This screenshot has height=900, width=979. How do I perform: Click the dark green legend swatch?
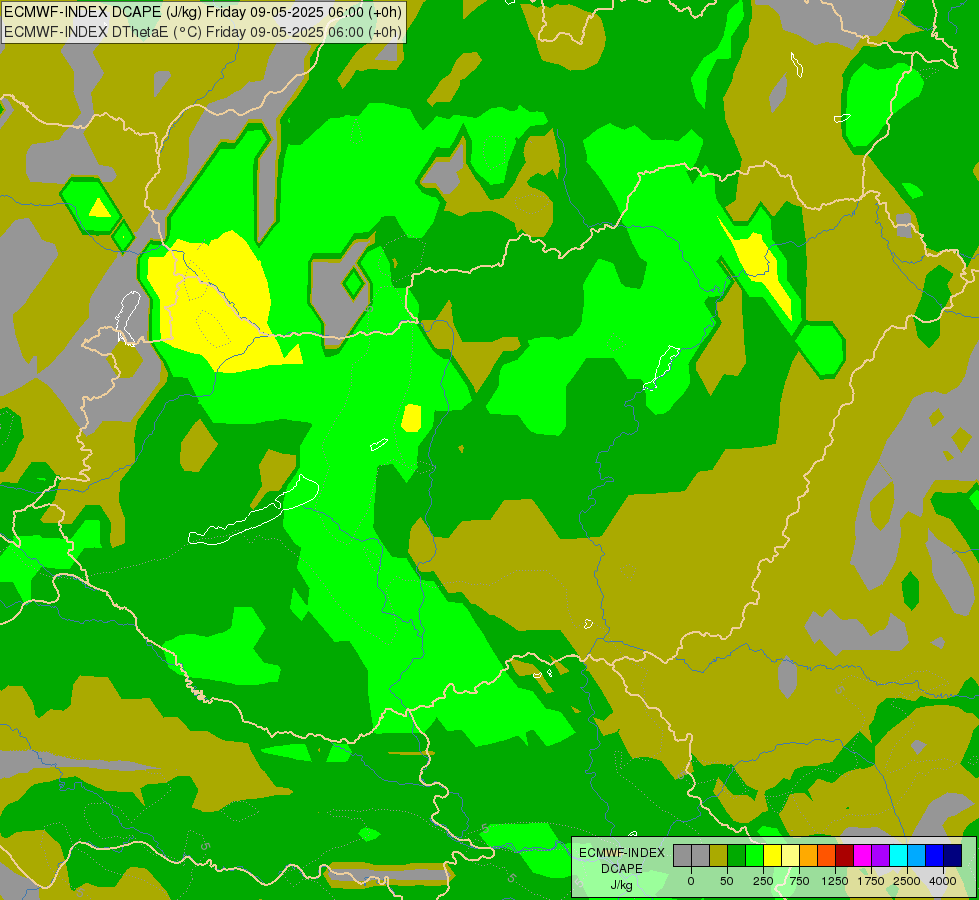[x=737, y=856]
